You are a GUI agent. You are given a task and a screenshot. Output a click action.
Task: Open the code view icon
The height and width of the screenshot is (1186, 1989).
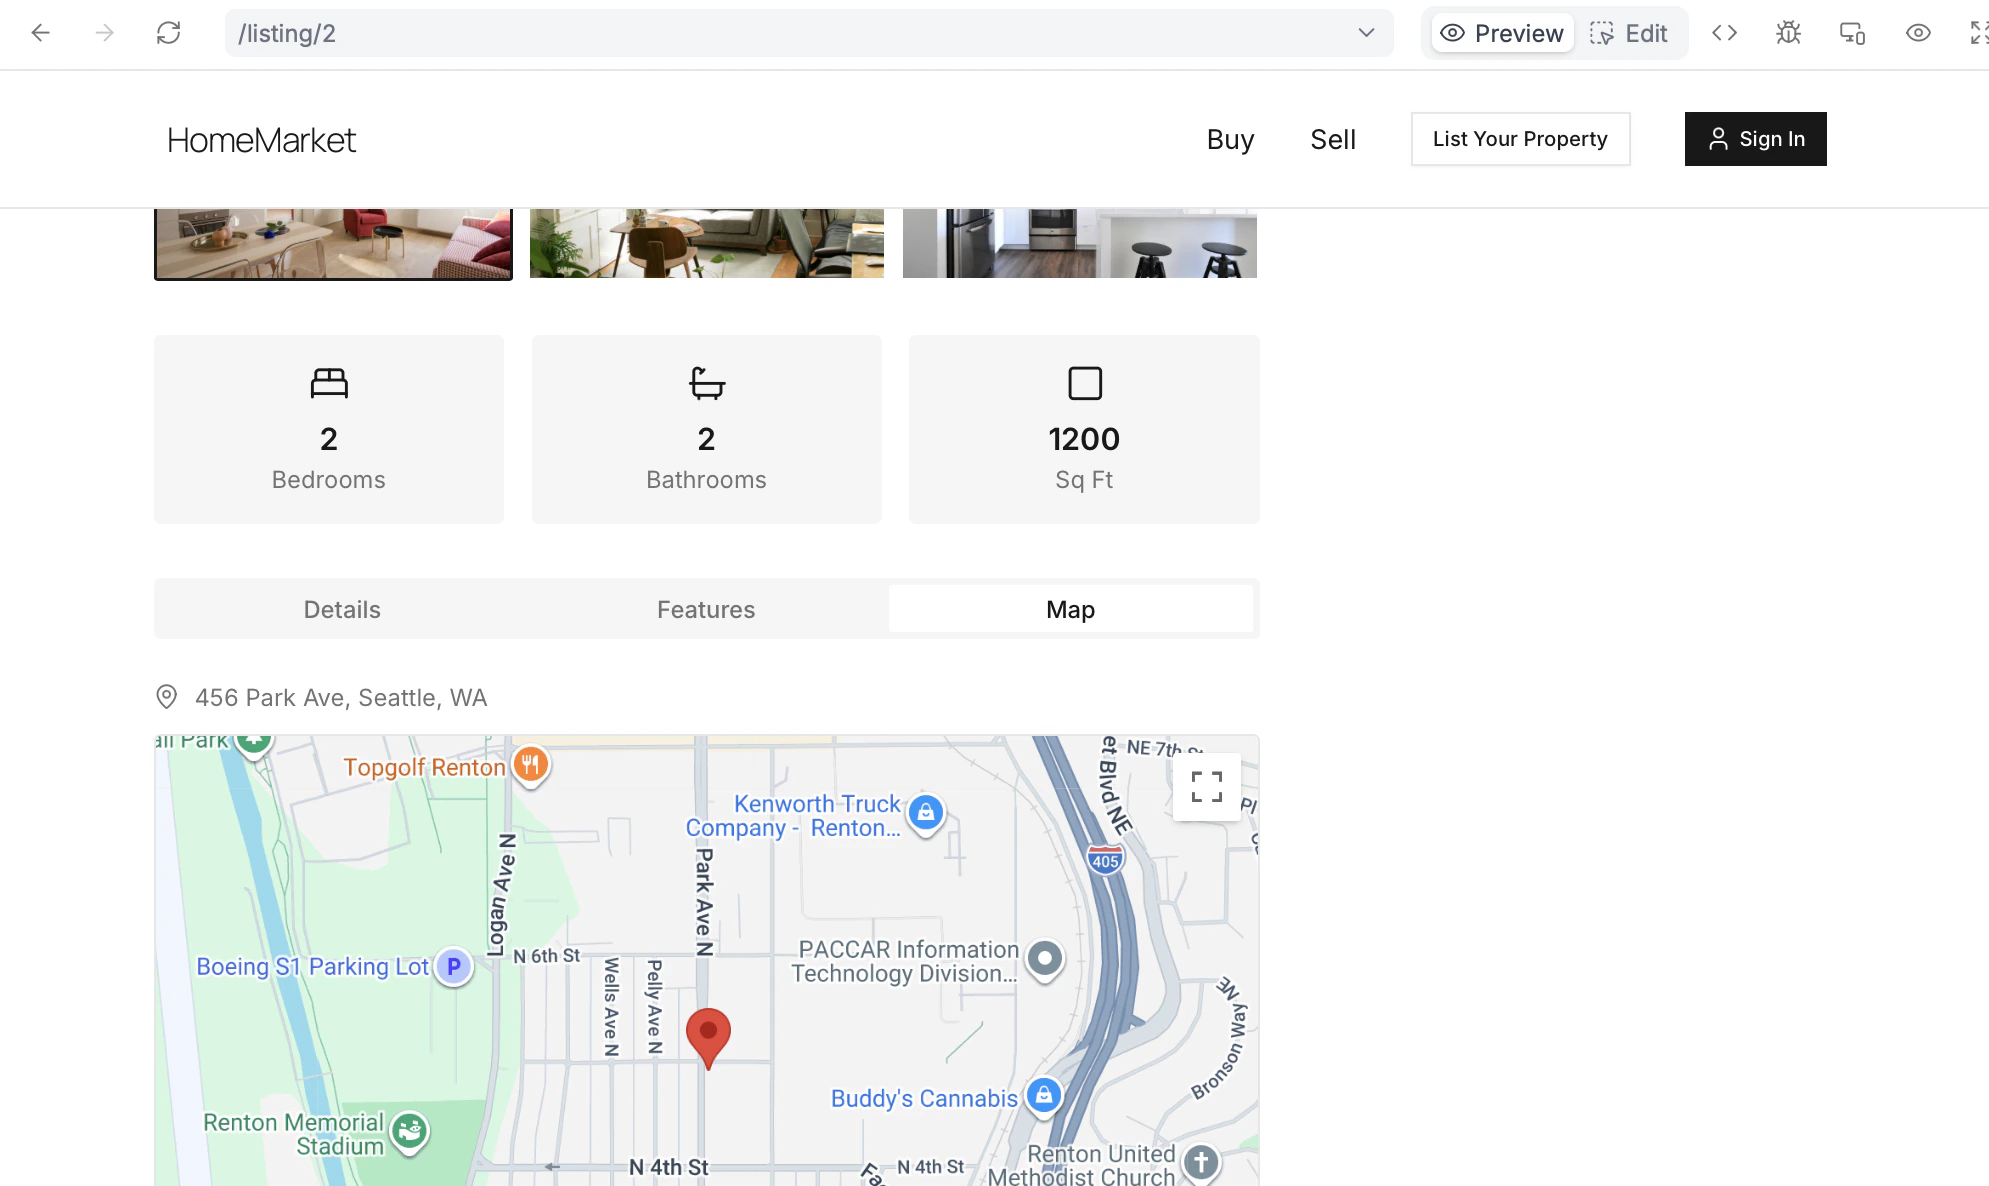pos(1724,33)
